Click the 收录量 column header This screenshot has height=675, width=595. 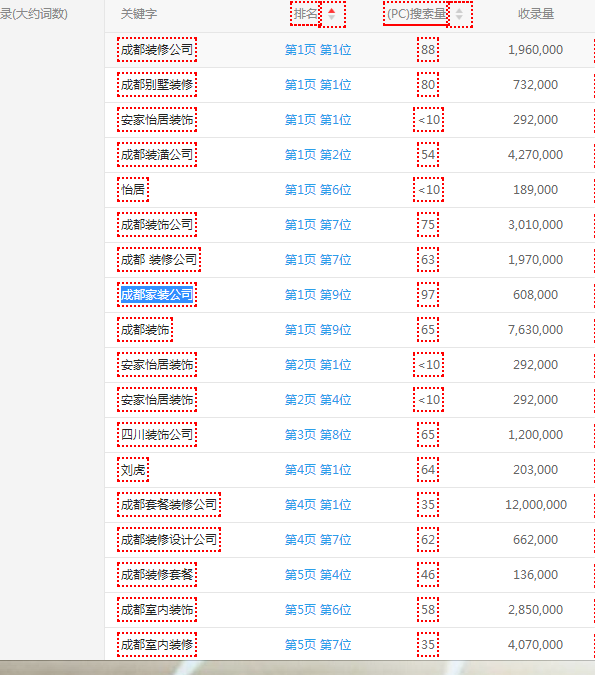(536, 14)
